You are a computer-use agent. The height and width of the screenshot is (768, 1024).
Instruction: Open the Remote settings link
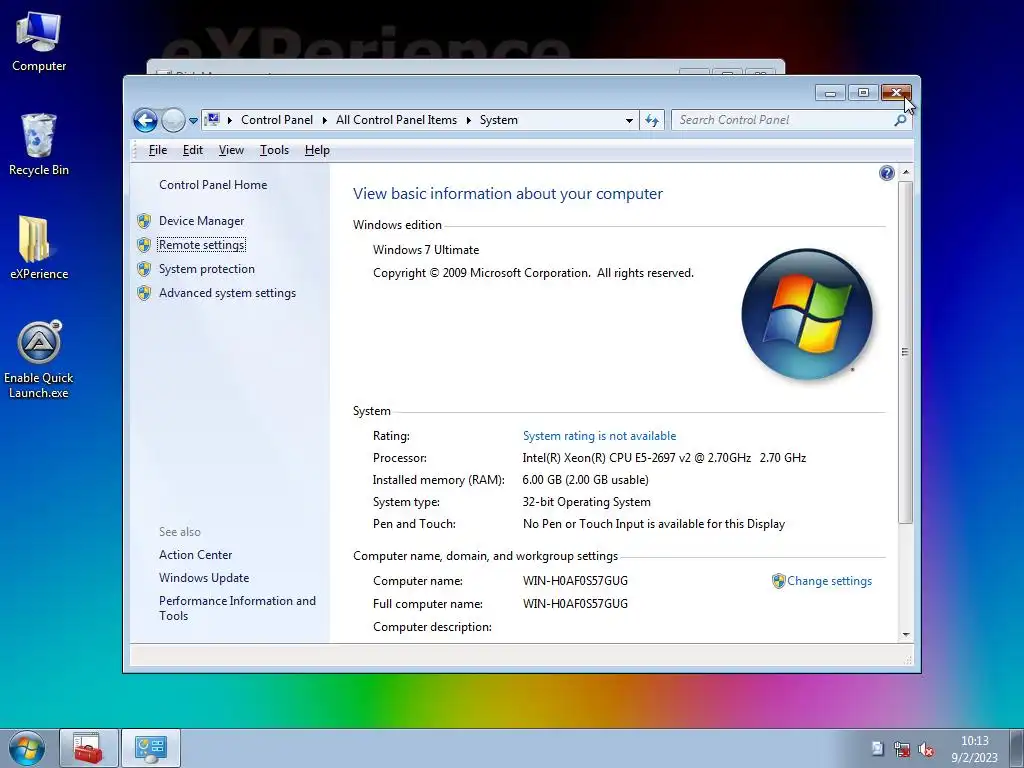(x=202, y=245)
